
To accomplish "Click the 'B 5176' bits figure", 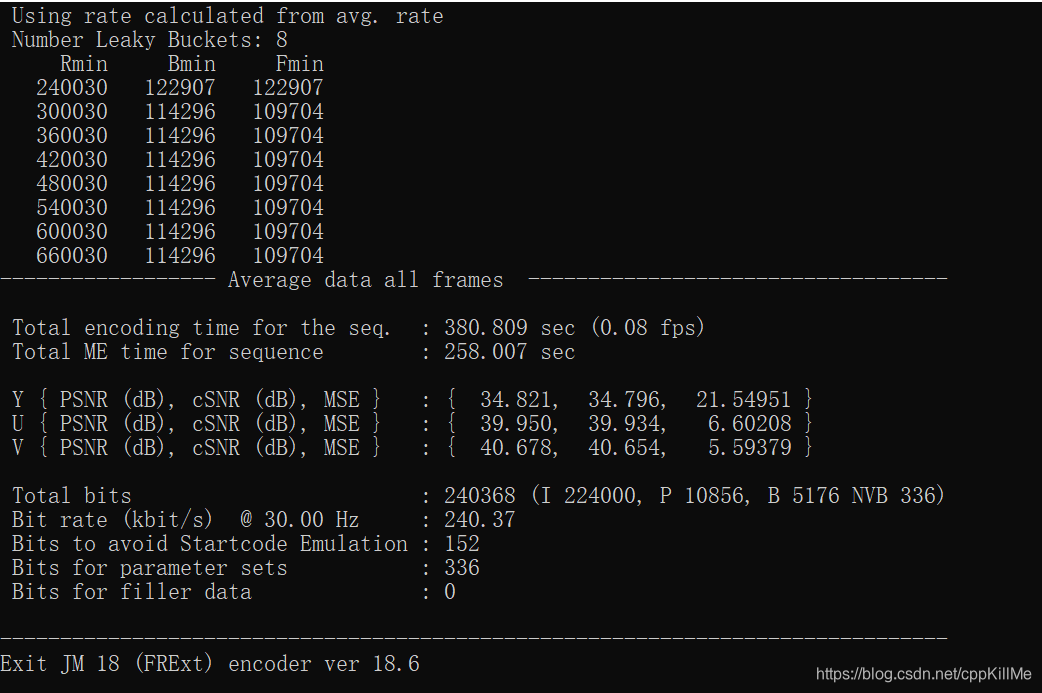I will click(x=803, y=496).
